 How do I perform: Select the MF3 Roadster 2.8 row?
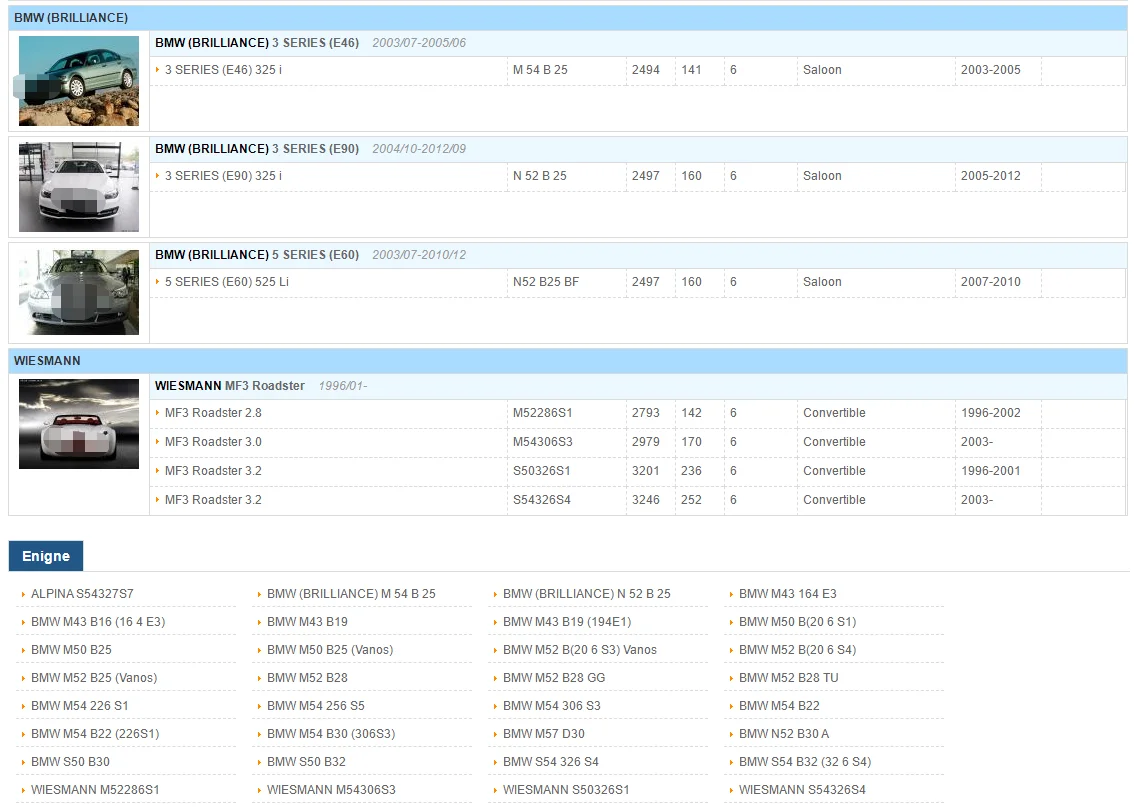point(638,413)
